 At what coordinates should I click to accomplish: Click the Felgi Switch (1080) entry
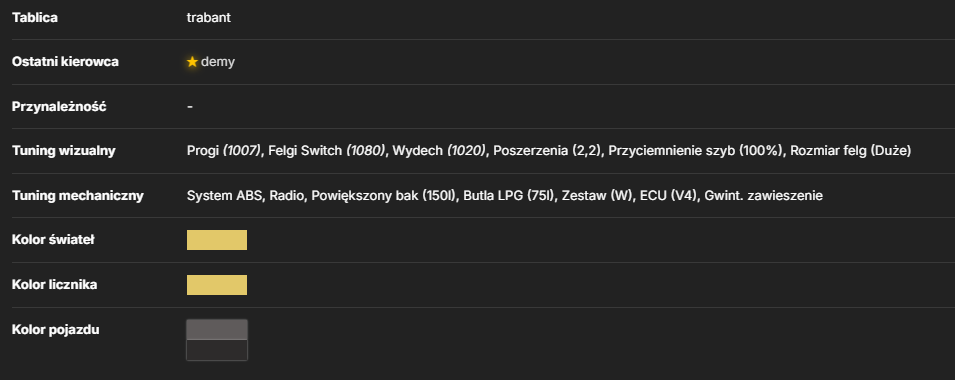click(327, 151)
